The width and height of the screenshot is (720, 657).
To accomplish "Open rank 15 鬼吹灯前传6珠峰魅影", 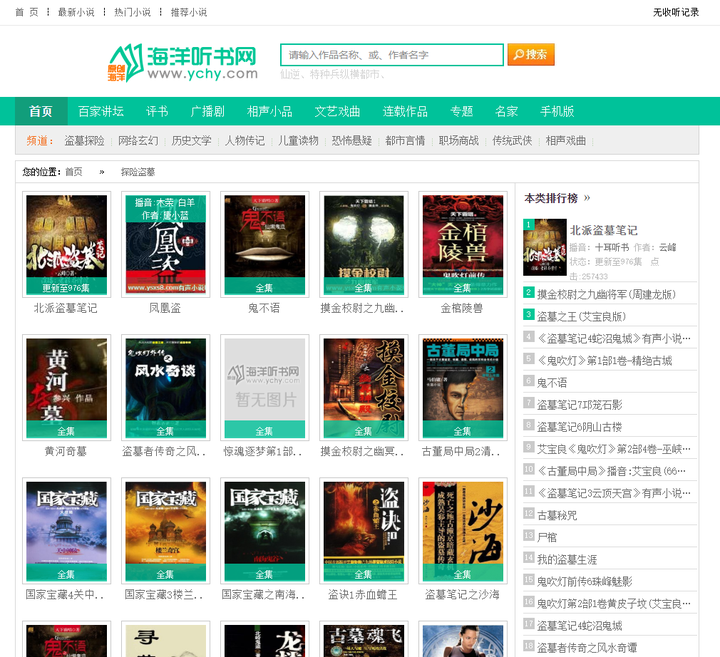I will (x=585, y=581).
